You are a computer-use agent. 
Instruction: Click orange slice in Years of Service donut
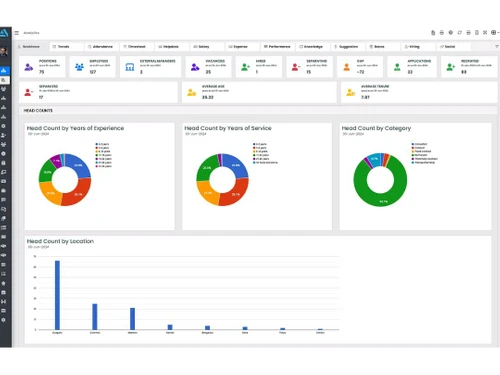point(207,193)
